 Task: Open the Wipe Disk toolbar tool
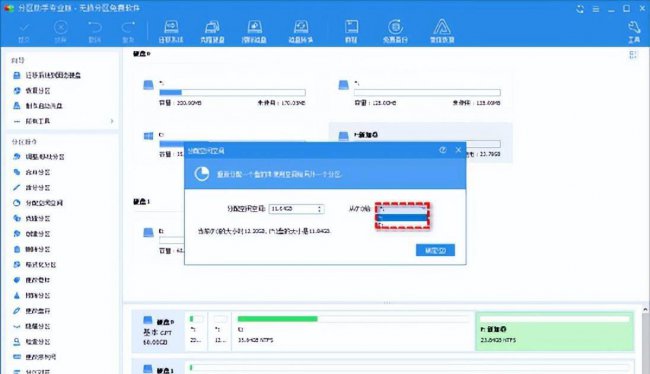pyautogui.click(x=254, y=32)
